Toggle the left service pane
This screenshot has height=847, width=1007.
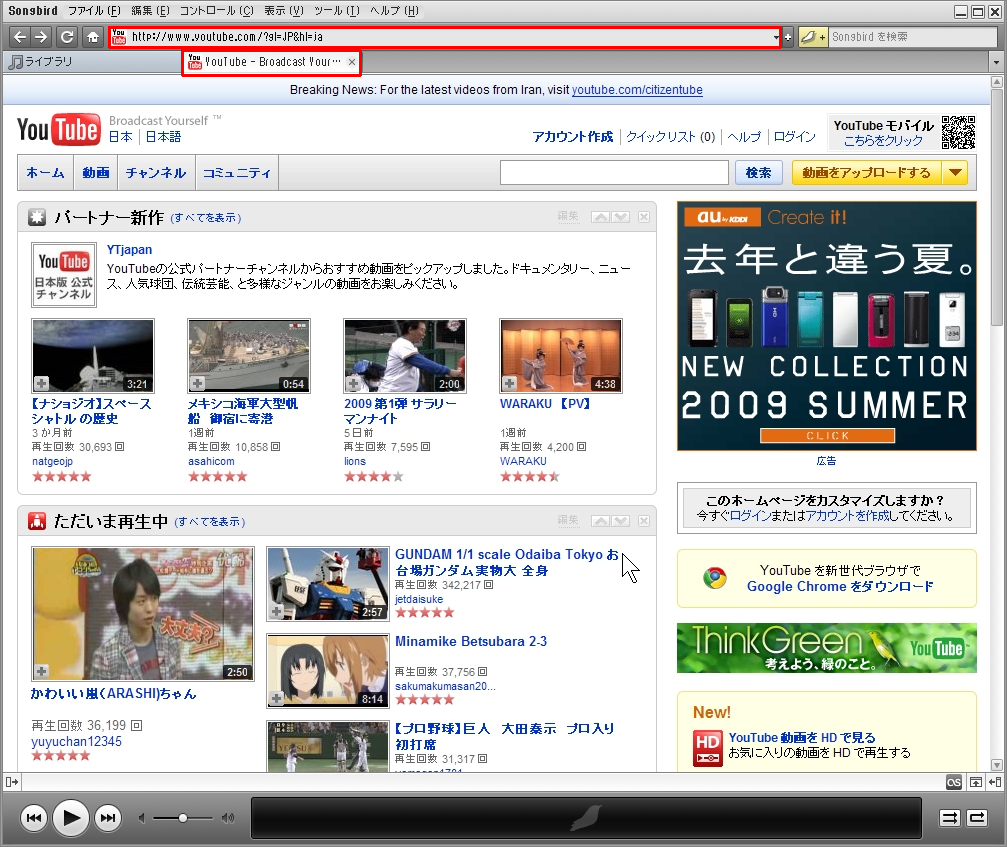pos(12,782)
